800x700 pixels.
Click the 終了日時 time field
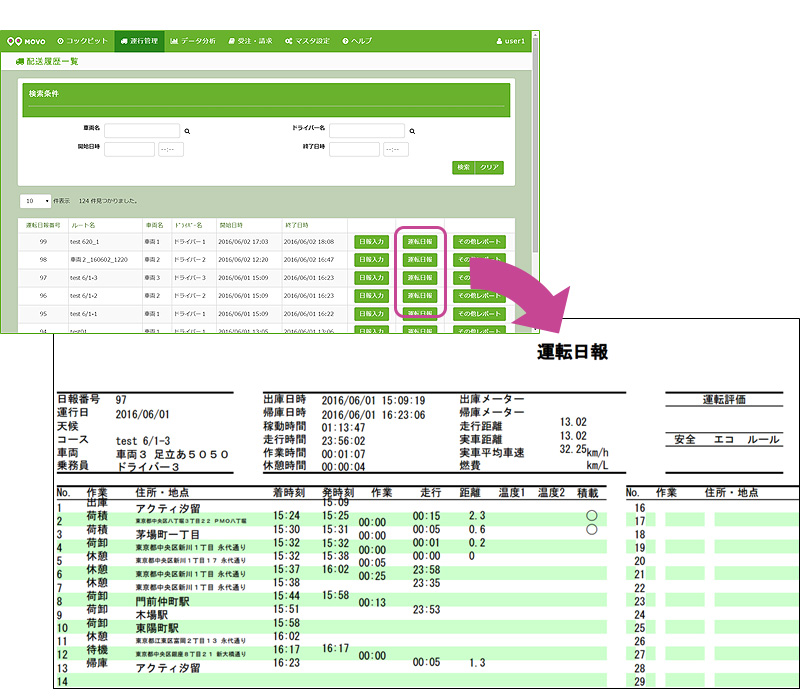tap(396, 149)
